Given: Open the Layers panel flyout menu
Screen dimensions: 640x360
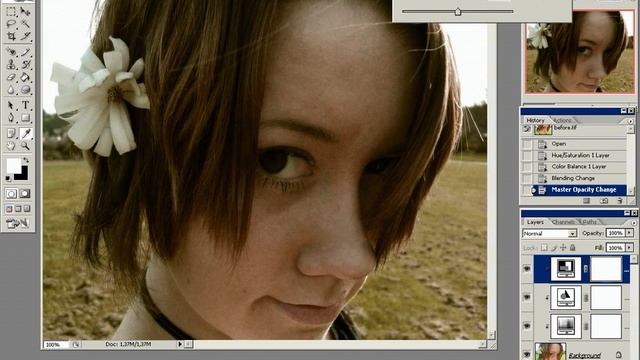Looking at the screenshot, I should pos(633,222).
